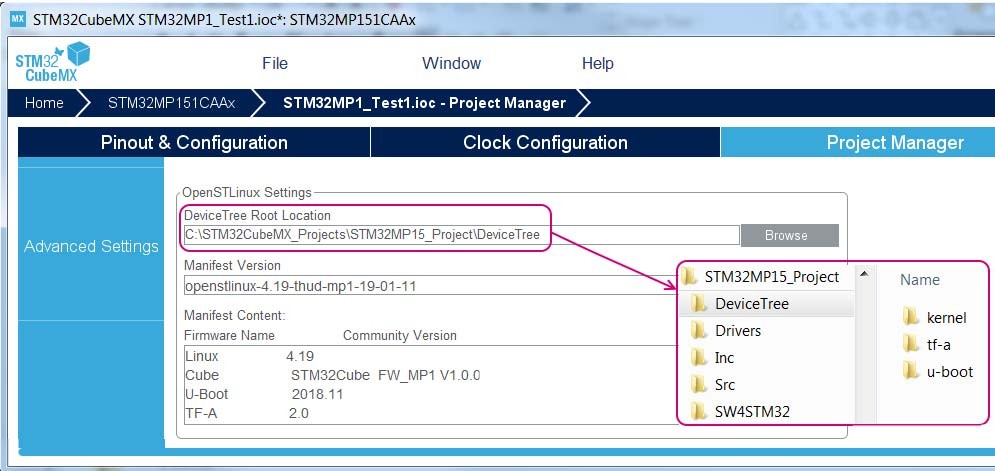Viewport: 995px width, 471px height.
Task: Click the tf-a folder icon
Action: point(911,343)
